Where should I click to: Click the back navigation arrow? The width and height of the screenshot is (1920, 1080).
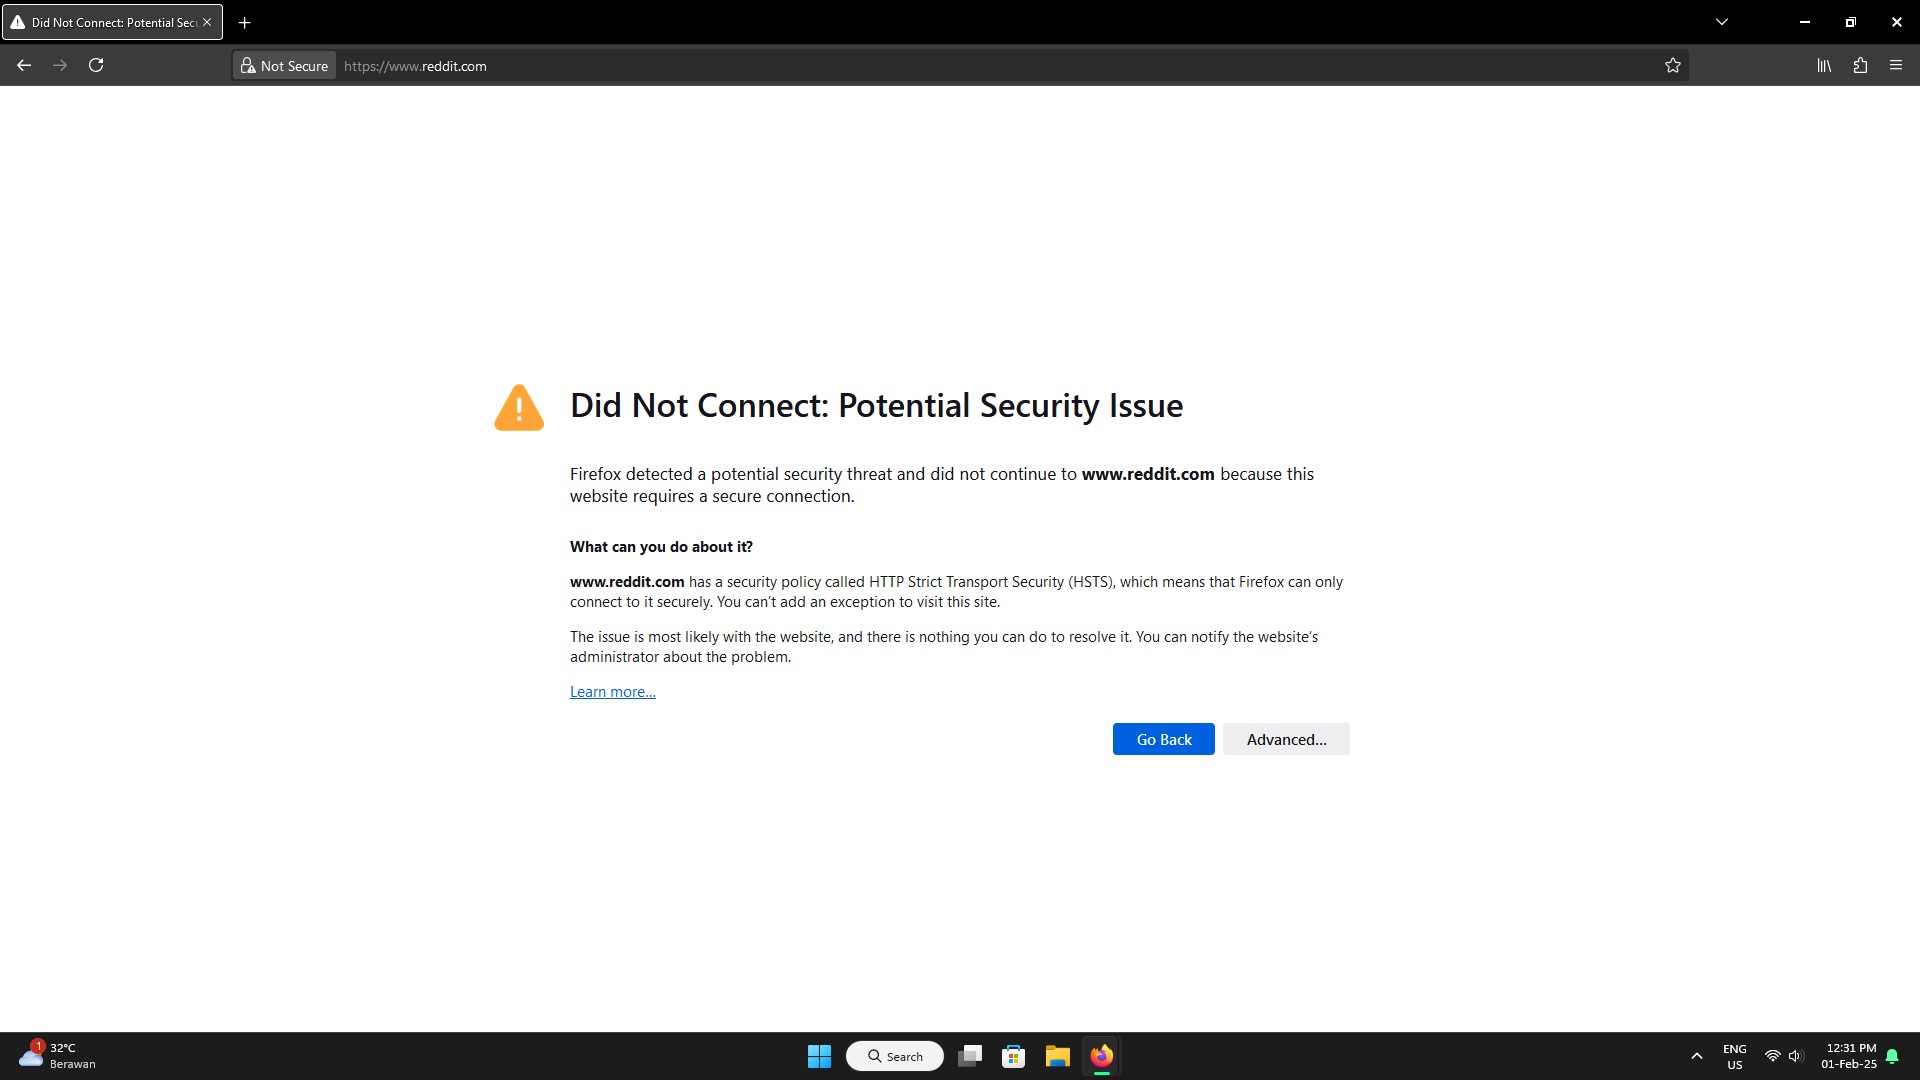[x=24, y=65]
